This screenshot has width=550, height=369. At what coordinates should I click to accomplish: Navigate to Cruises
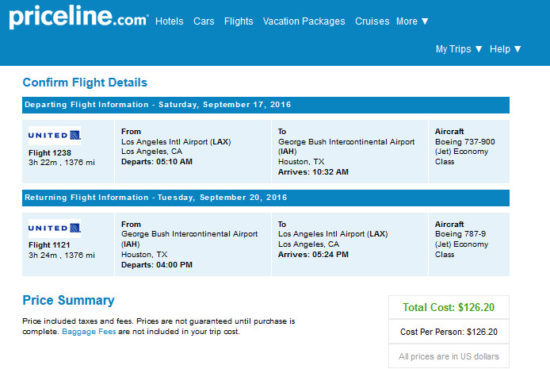tap(372, 21)
